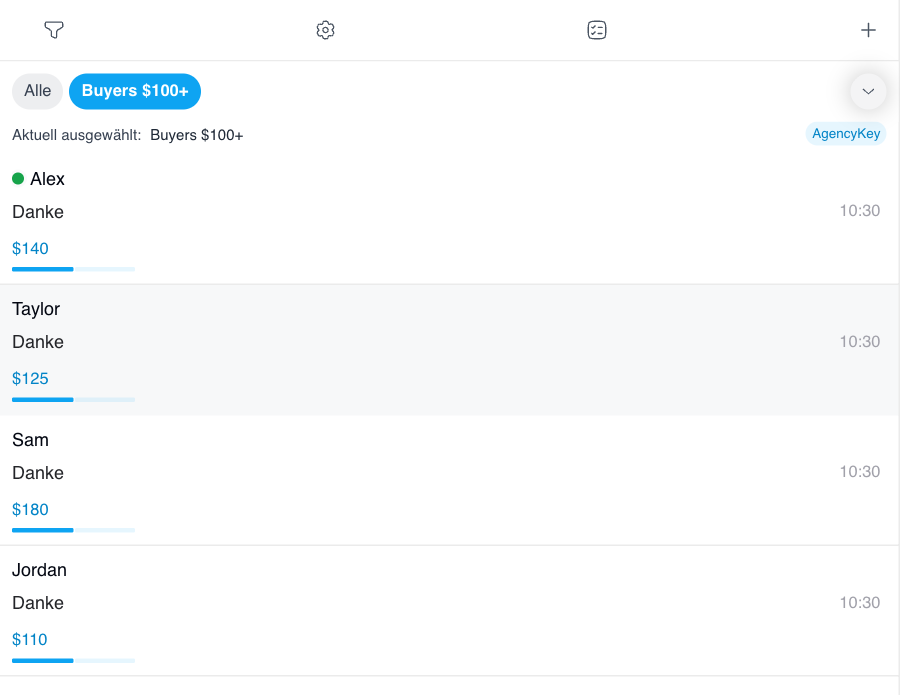Image resolution: width=900 pixels, height=695 pixels.
Task: Click Alex's $140 spending amount
Action: point(30,249)
